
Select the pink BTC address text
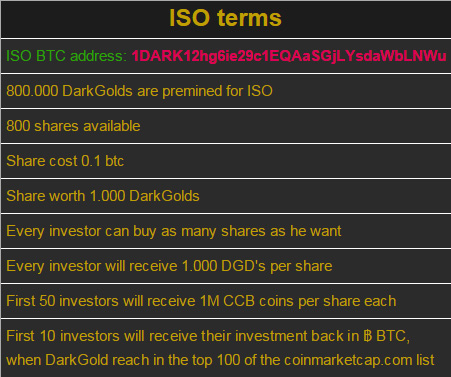[289, 56]
